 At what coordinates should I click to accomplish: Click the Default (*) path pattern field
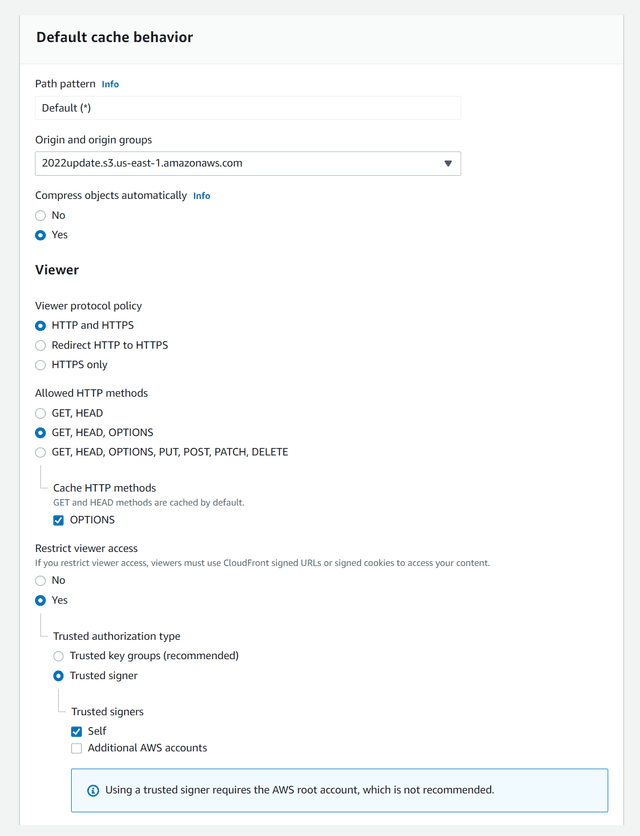pos(248,108)
